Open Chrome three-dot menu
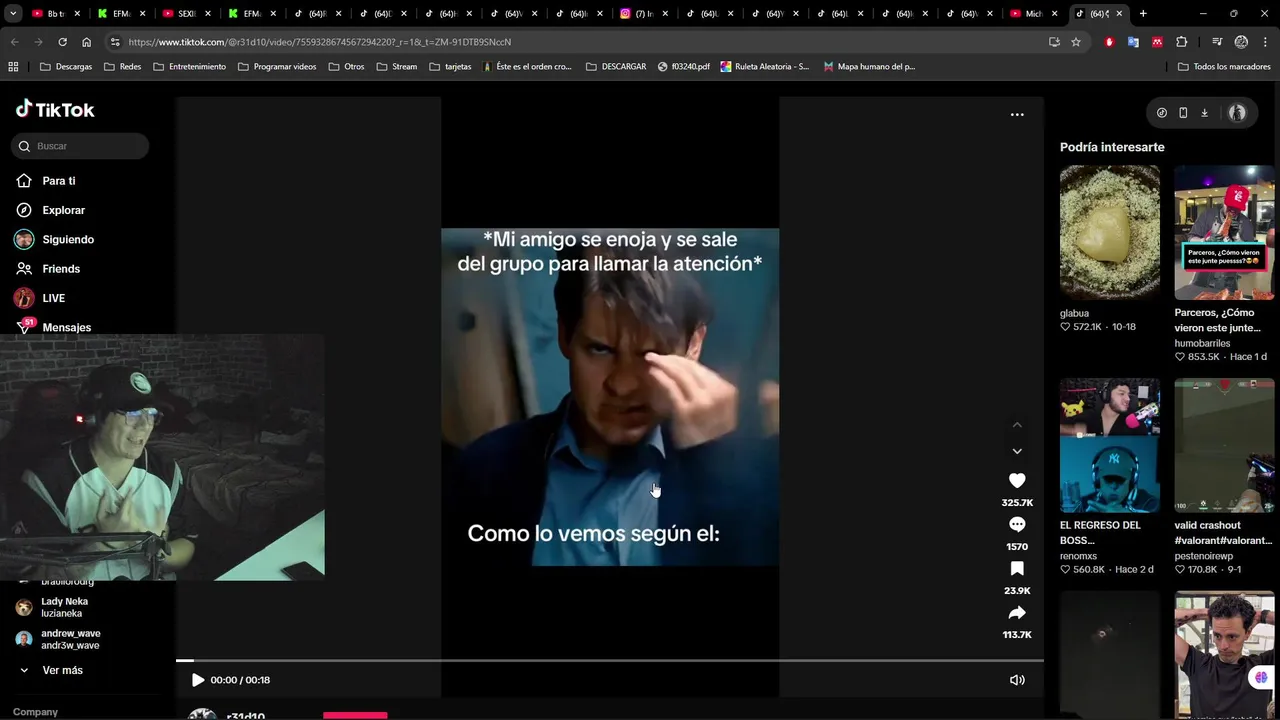 (x=1265, y=42)
